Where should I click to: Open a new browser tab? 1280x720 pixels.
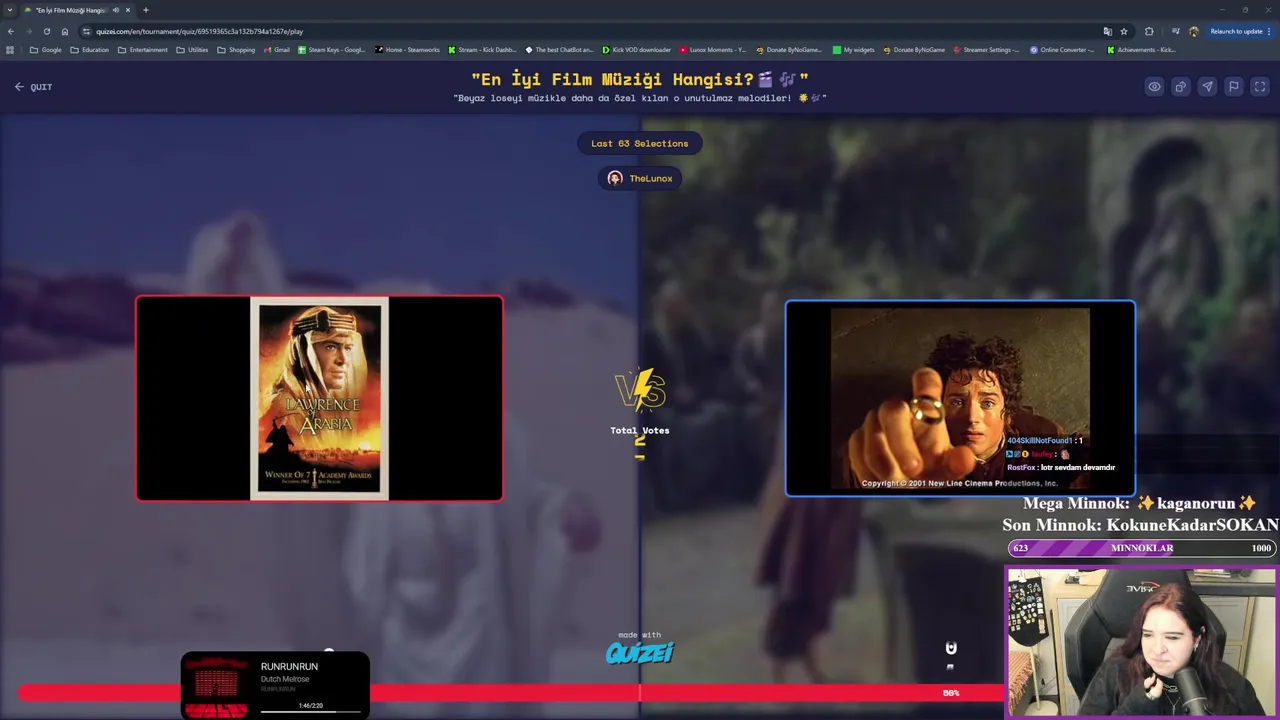pyautogui.click(x=146, y=10)
